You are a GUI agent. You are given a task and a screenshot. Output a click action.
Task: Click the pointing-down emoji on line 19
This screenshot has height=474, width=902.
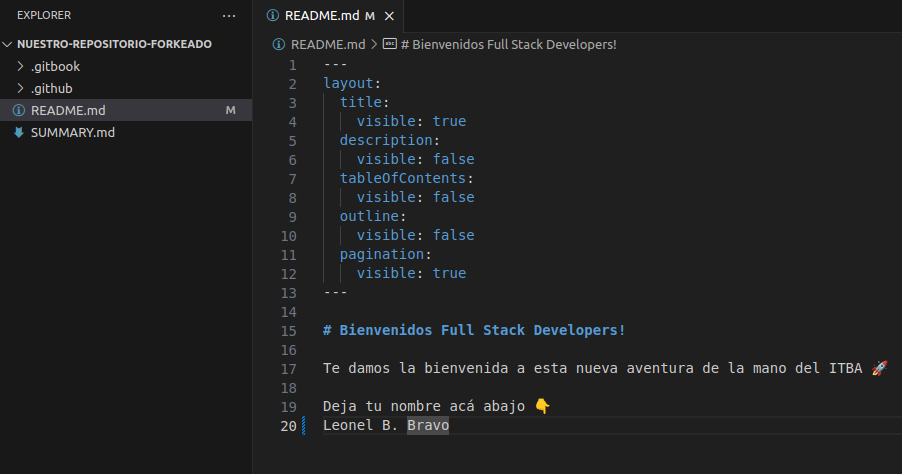click(542, 406)
